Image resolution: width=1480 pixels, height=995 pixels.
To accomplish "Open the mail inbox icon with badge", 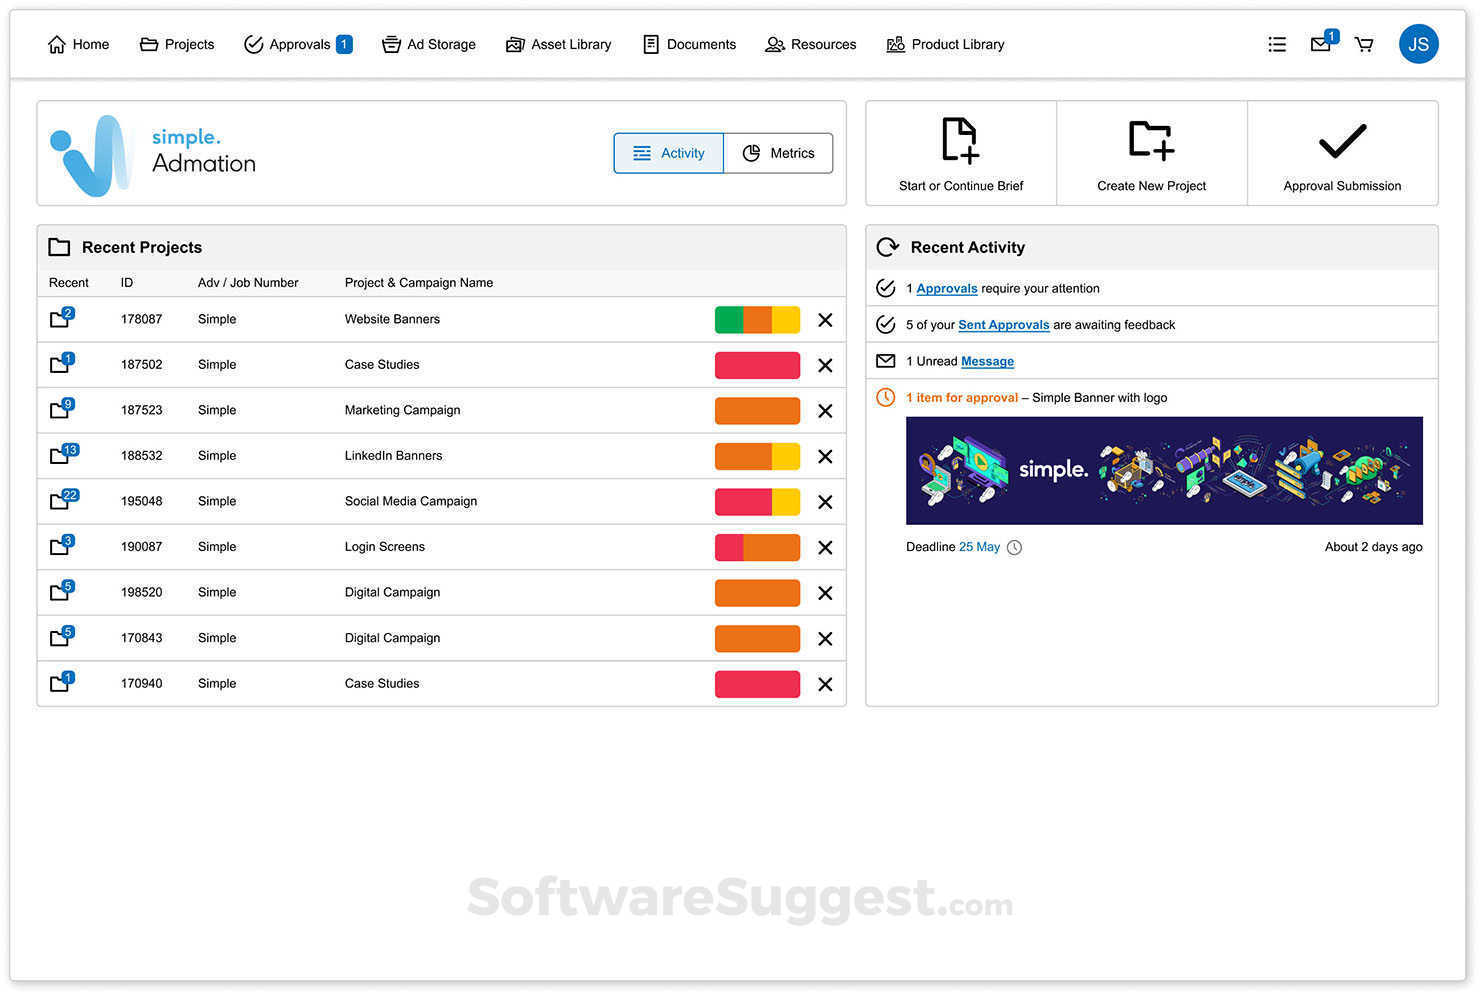I will (x=1323, y=43).
